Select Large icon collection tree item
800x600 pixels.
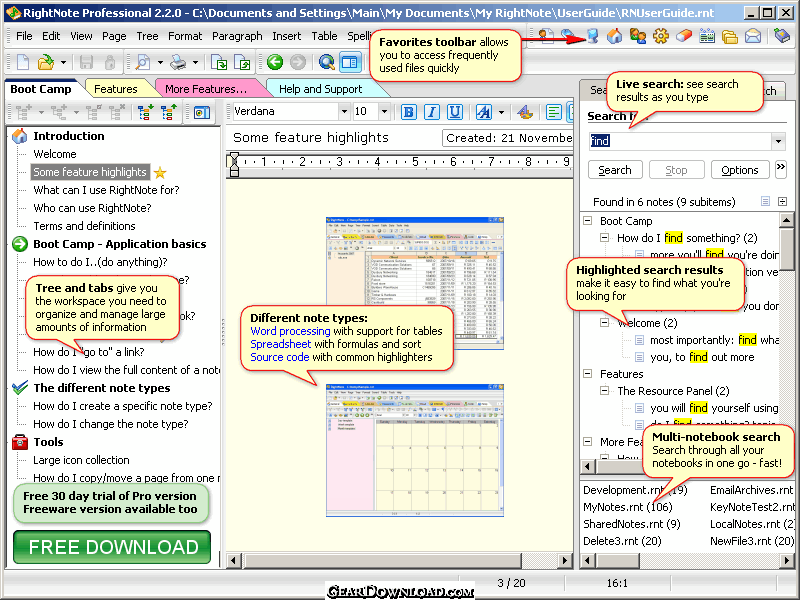(81, 460)
